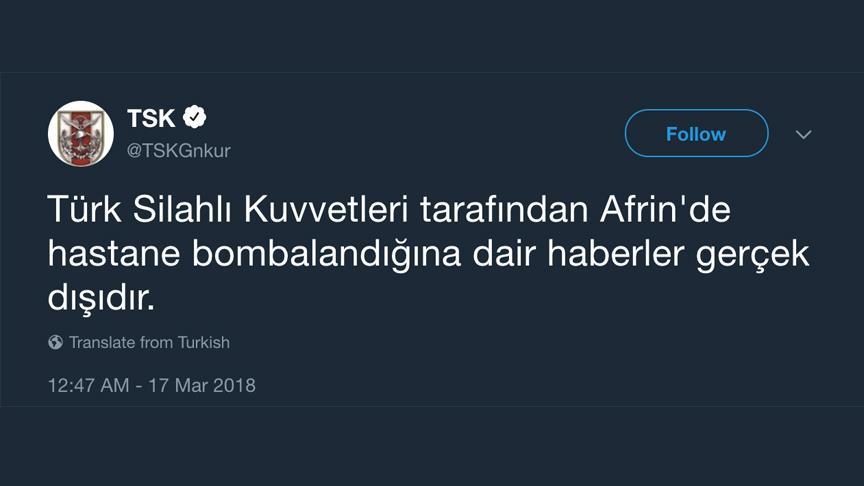Click the globe icon beside Translate
Image resolution: width=864 pixels, height=486 pixels.
pos(56,342)
